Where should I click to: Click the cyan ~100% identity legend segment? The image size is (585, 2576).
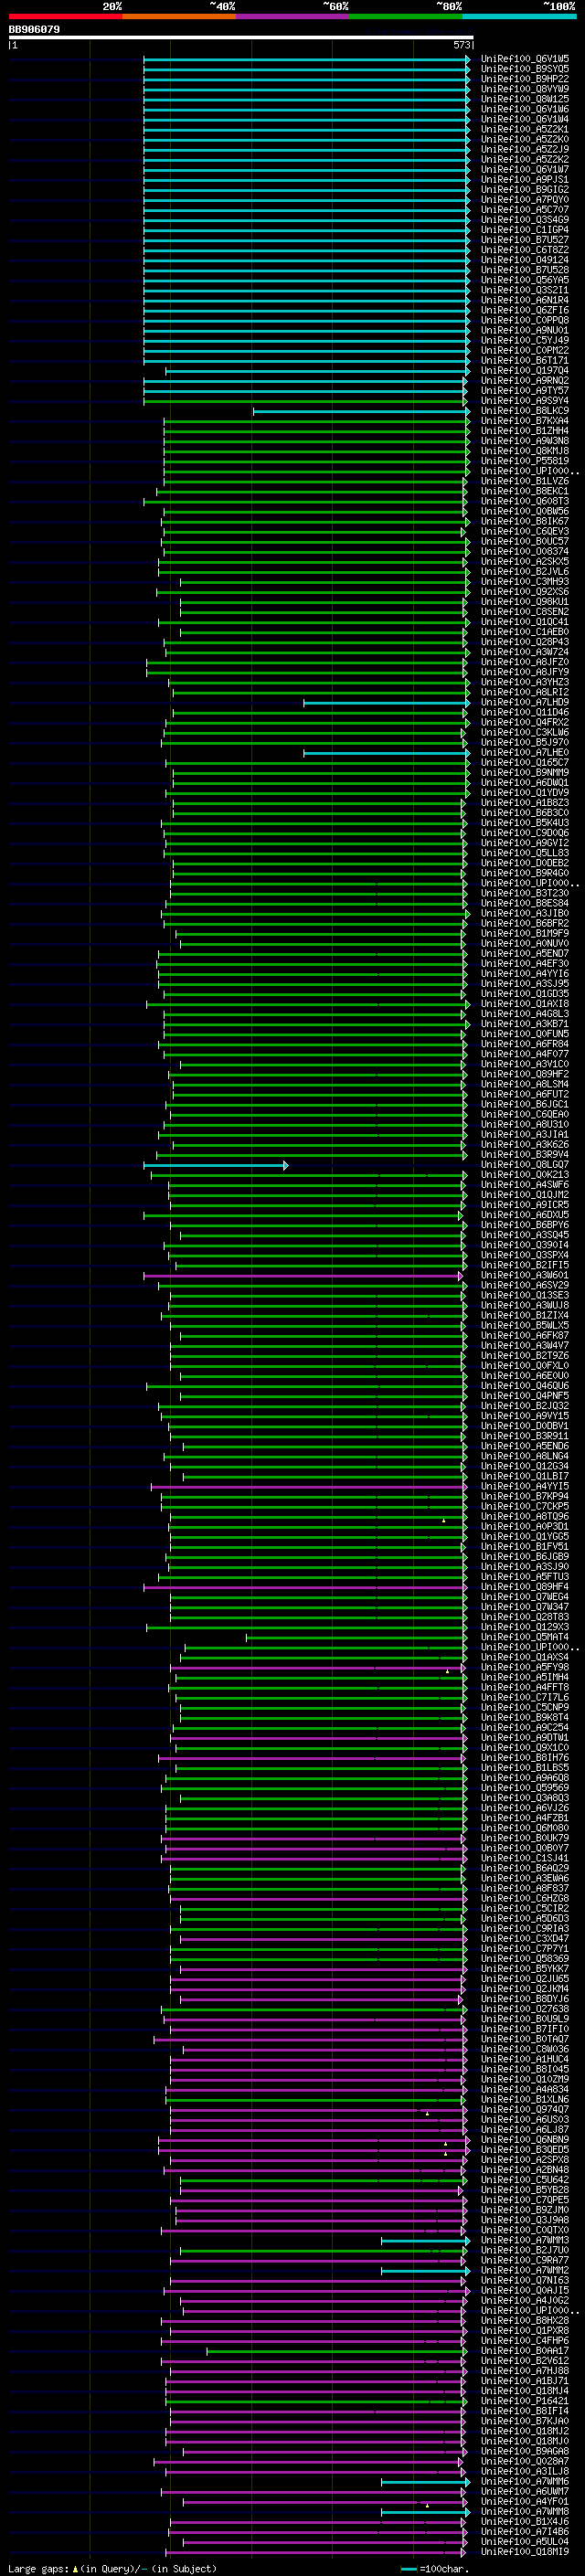[519, 16]
